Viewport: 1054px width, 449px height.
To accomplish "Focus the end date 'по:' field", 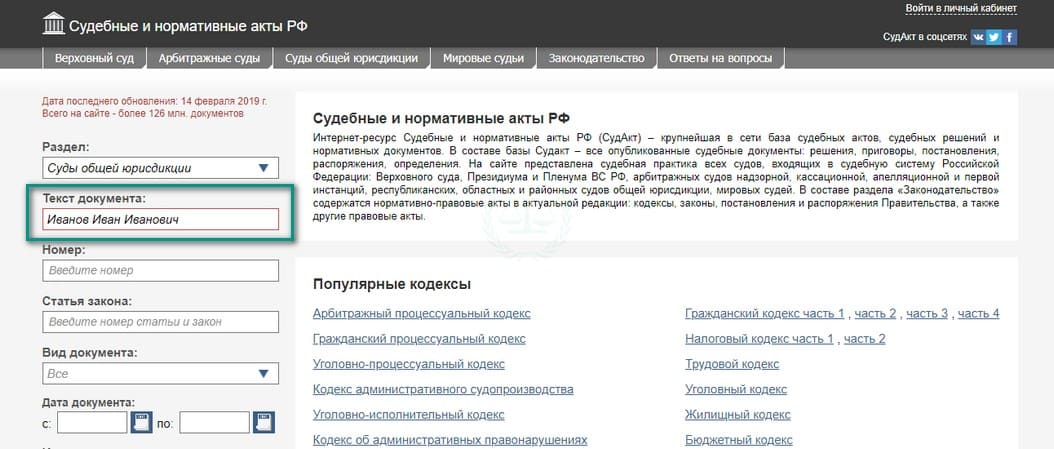I will 214,423.
